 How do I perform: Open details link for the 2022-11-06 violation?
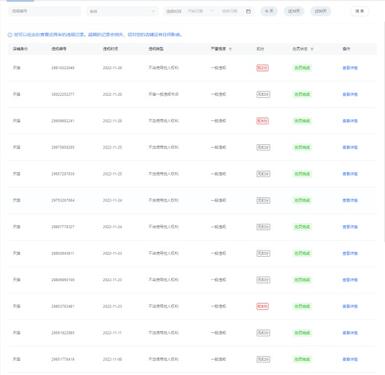click(350, 359)
